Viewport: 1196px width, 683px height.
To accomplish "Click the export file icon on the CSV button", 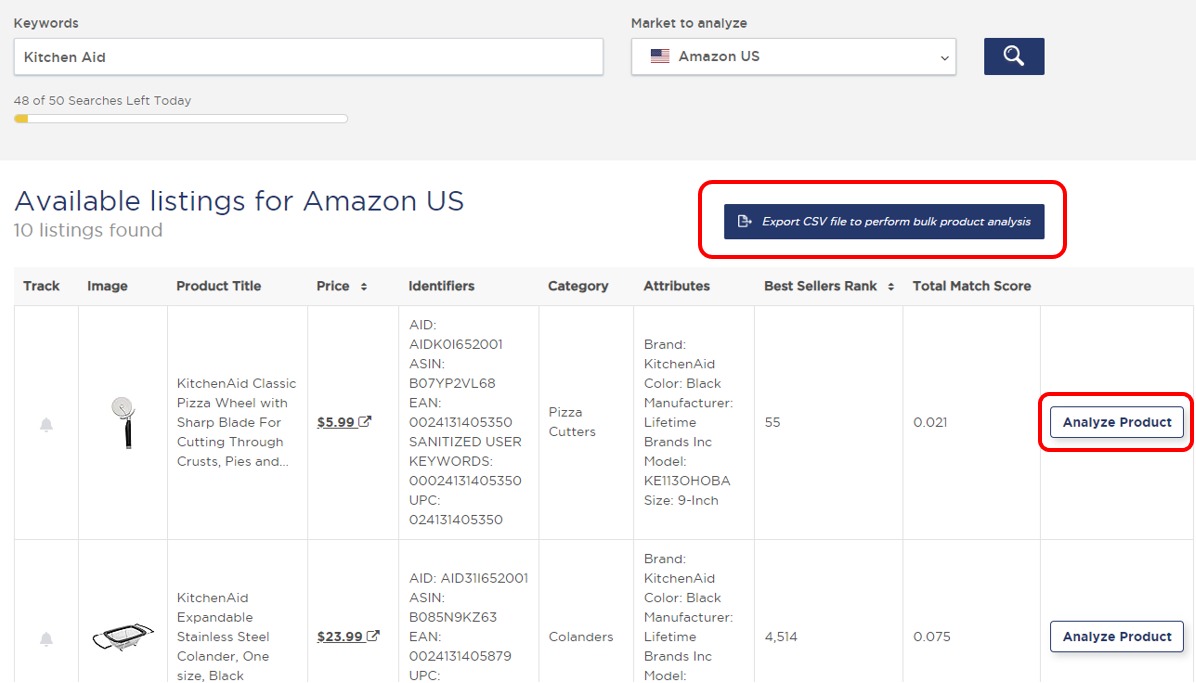I will (x=745, y=222).
